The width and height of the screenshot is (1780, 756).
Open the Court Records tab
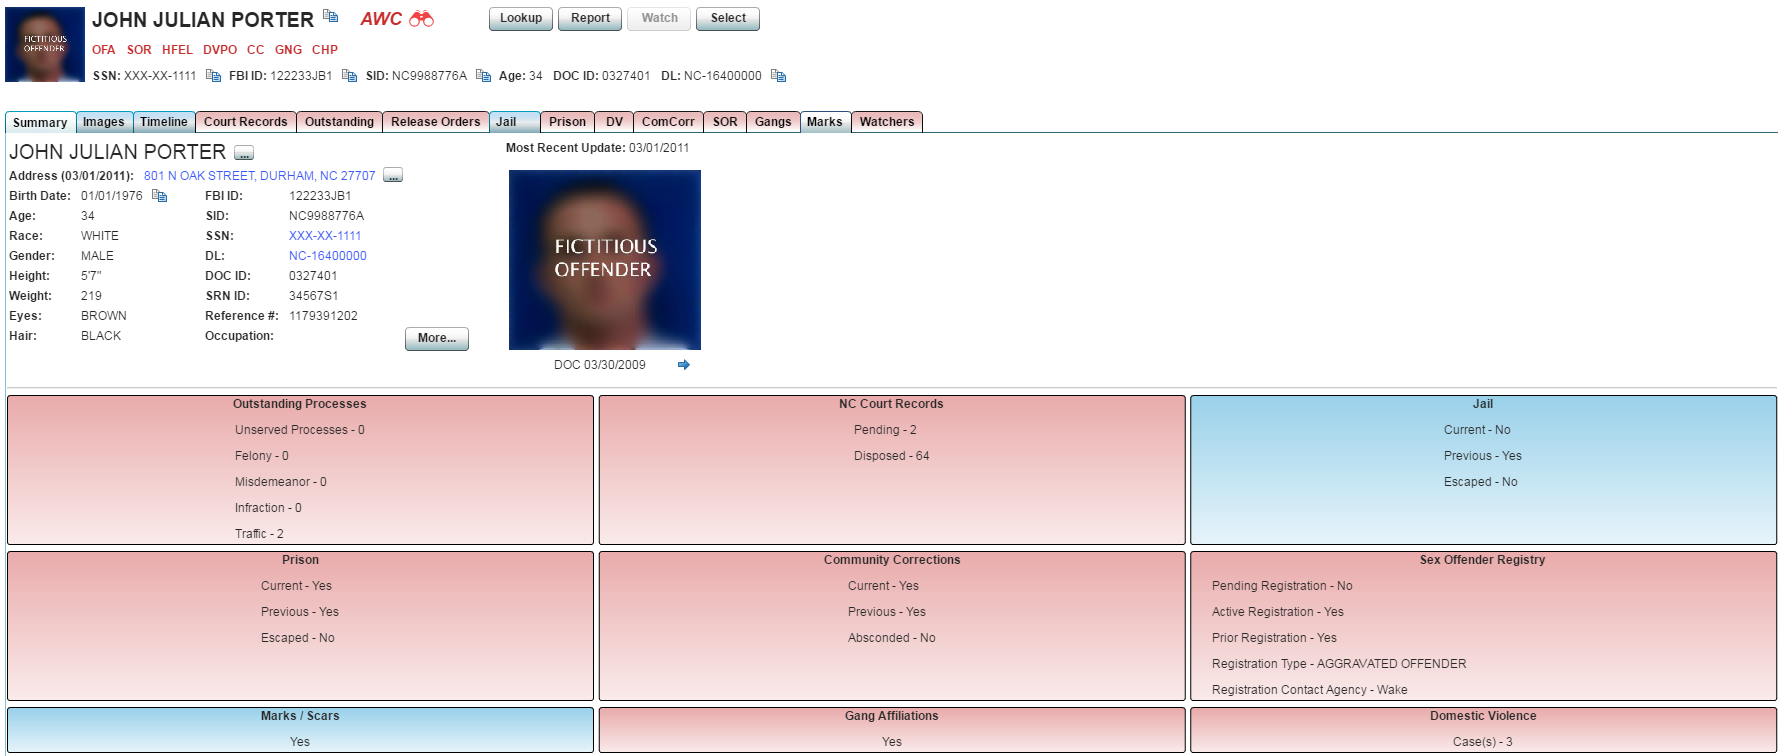tap(246, 122)
